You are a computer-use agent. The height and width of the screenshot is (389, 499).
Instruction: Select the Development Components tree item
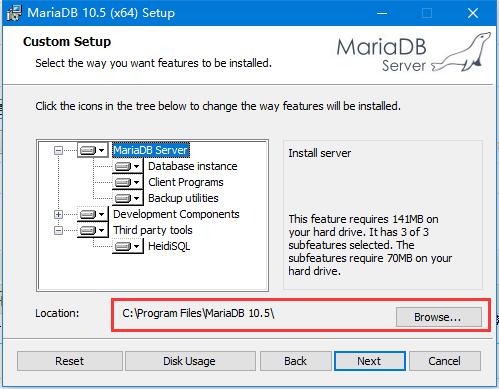point(176,214)
